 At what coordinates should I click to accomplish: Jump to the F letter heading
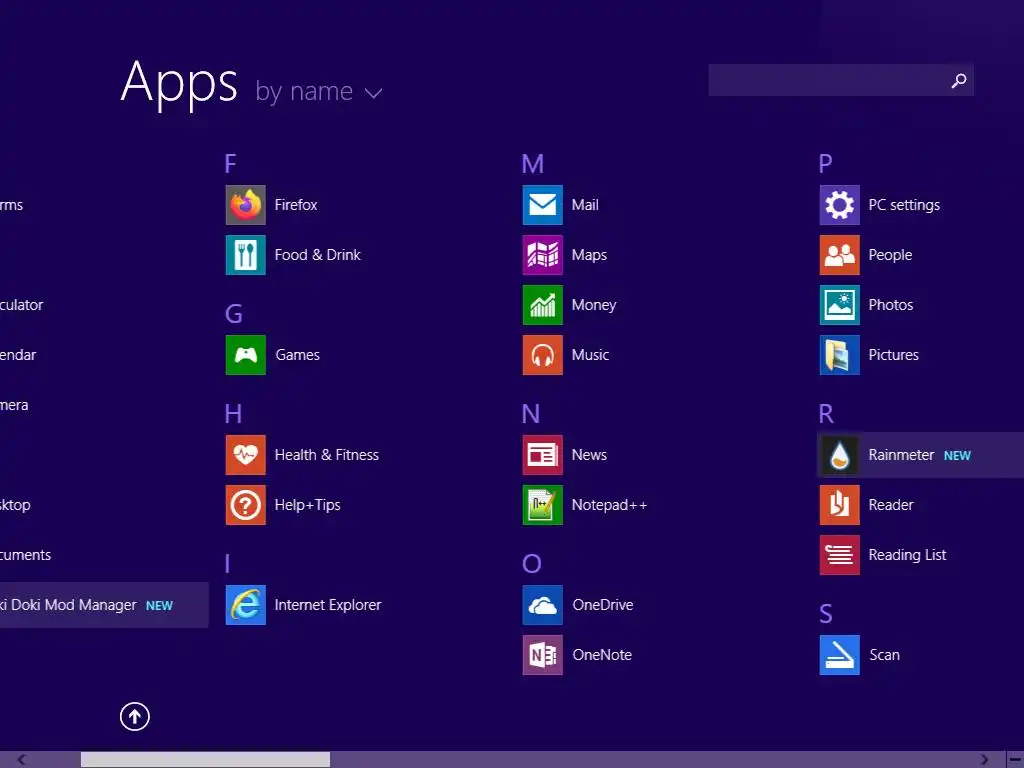point(231,163)
